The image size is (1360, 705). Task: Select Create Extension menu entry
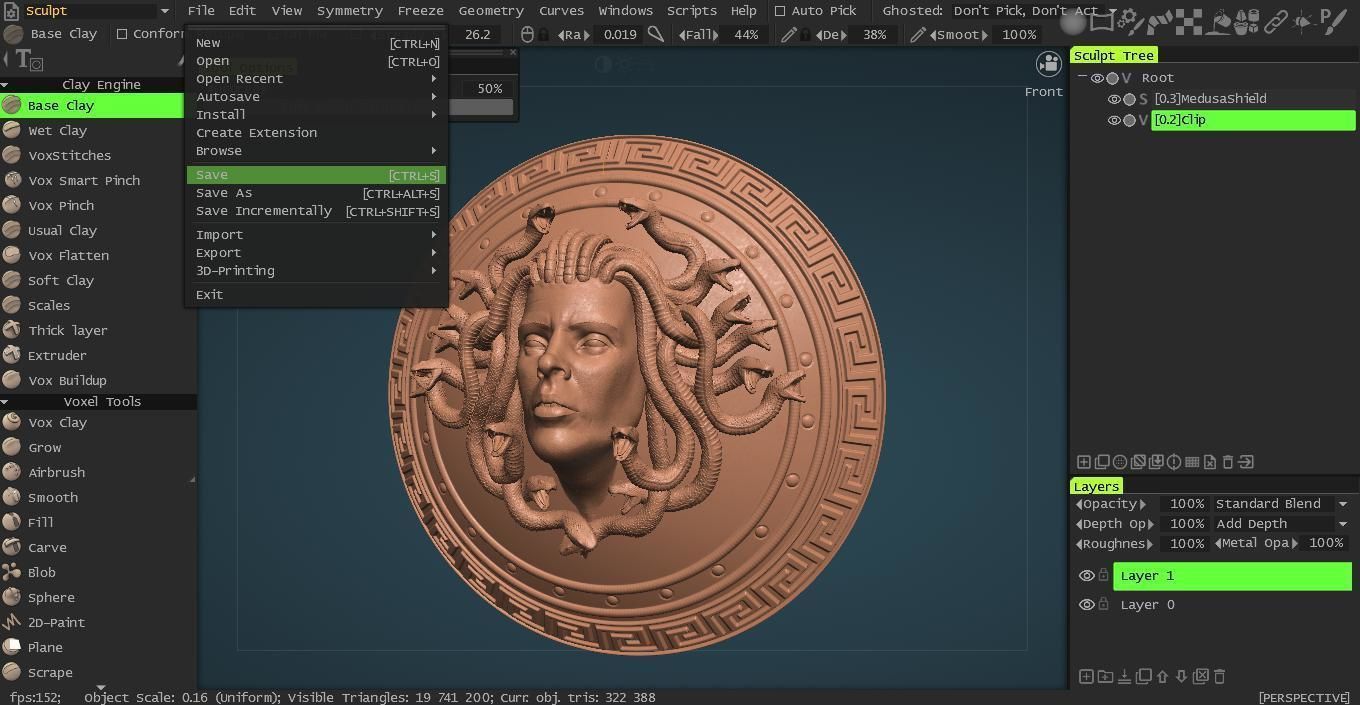point(316,133)
